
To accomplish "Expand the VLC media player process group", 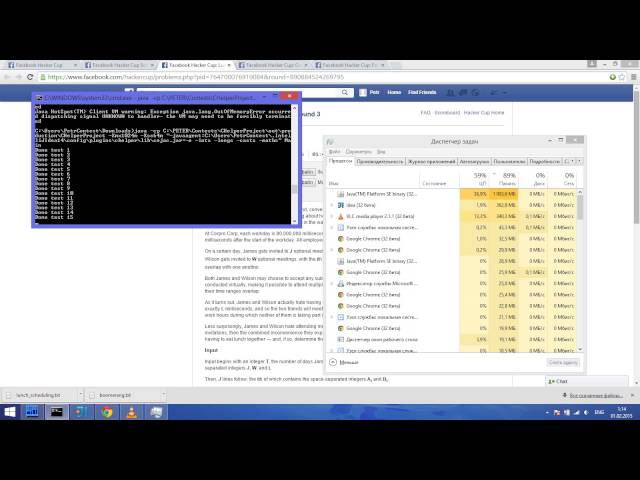I will point(332,216).
